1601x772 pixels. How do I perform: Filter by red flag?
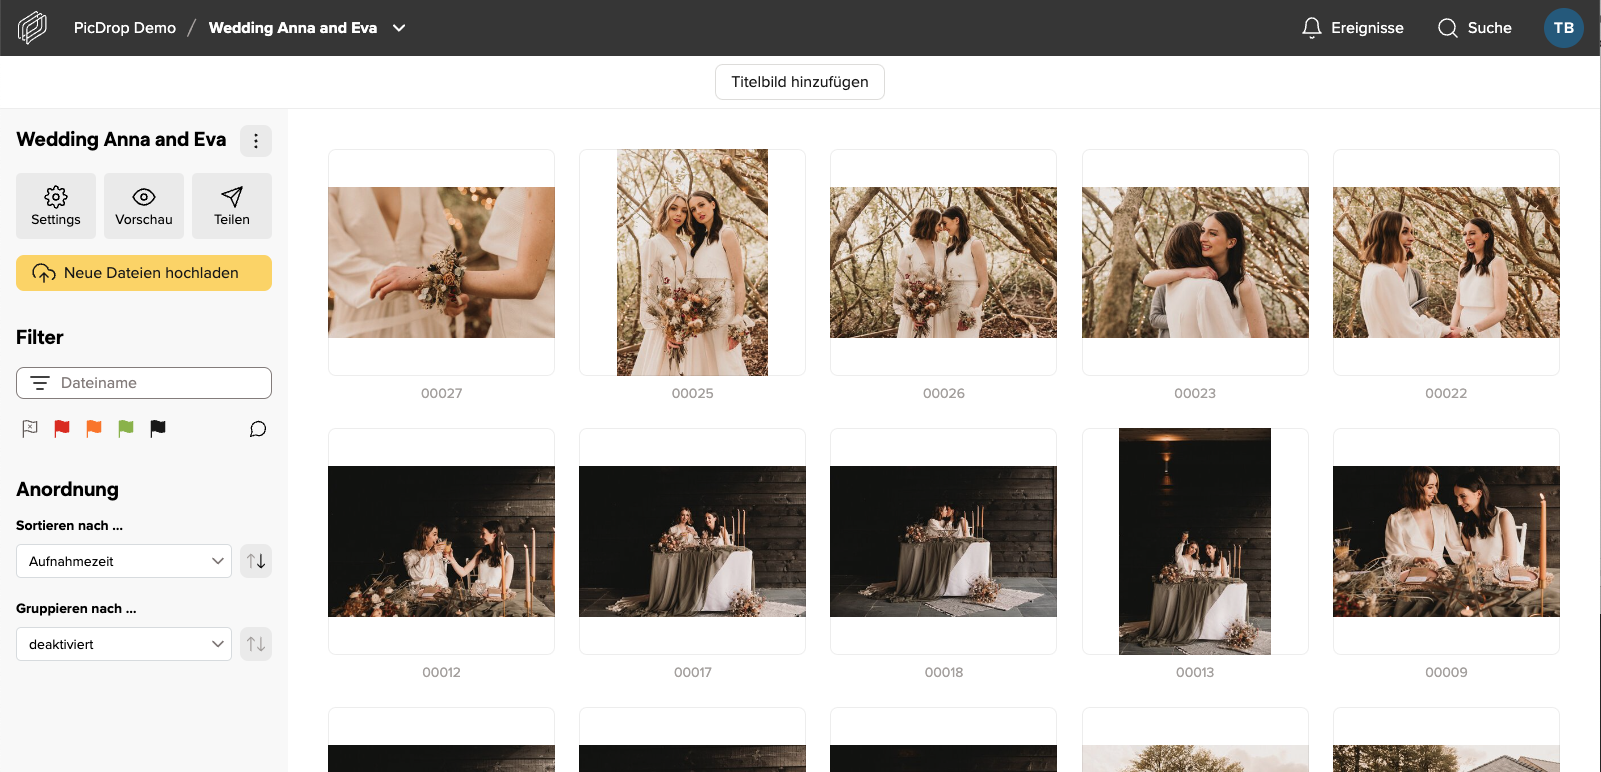click(x=62, y=428)
